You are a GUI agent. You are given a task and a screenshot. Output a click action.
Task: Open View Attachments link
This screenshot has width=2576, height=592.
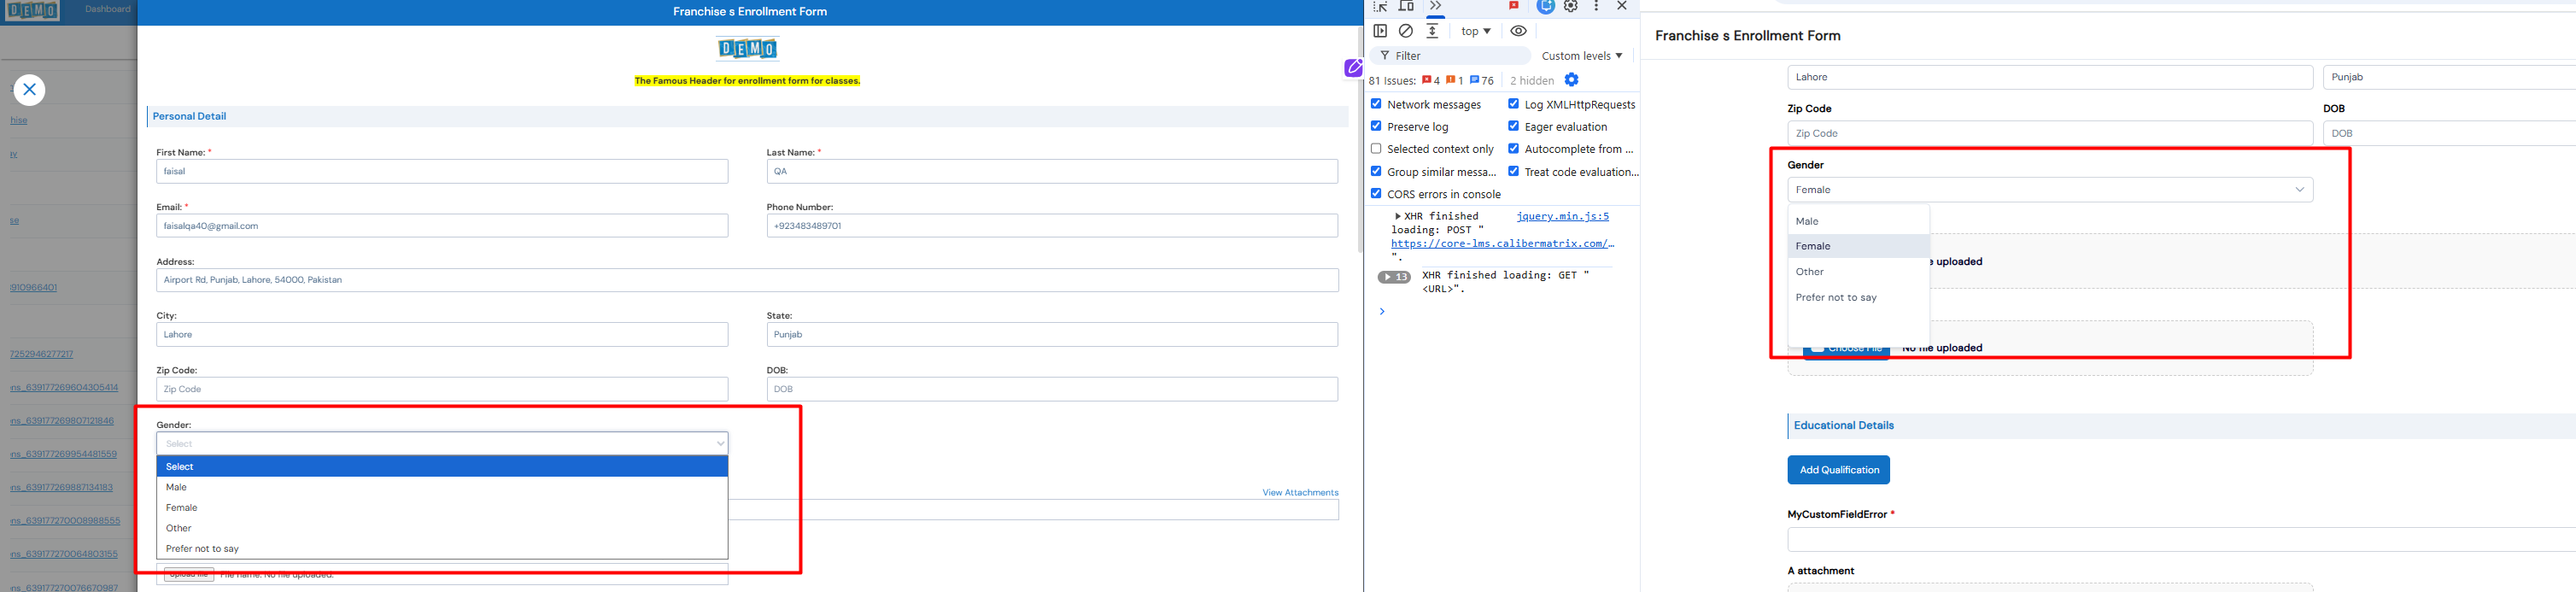(x=1300, y=492)
